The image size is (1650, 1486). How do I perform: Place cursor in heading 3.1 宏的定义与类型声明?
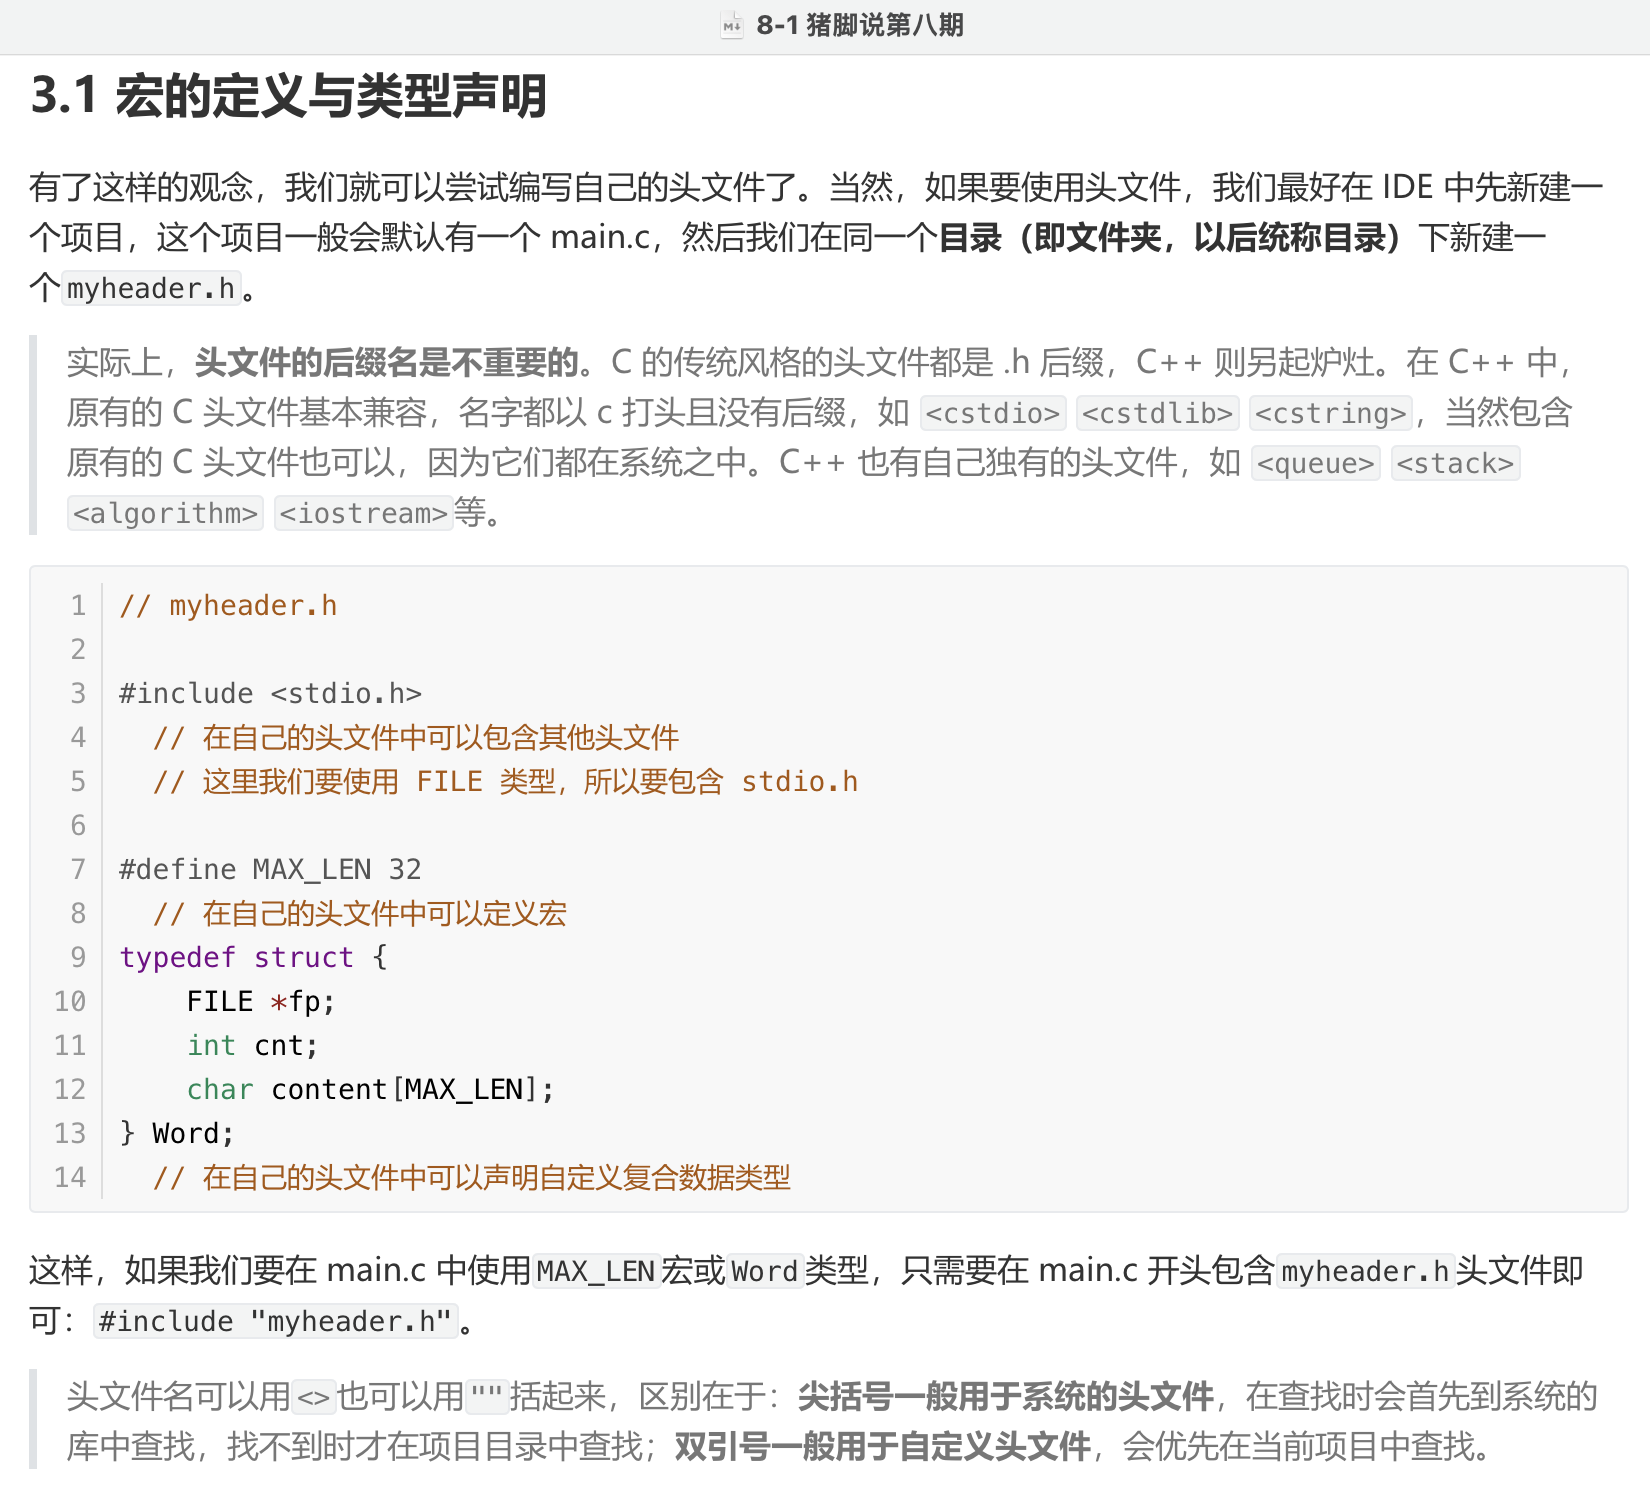(288, 96)
